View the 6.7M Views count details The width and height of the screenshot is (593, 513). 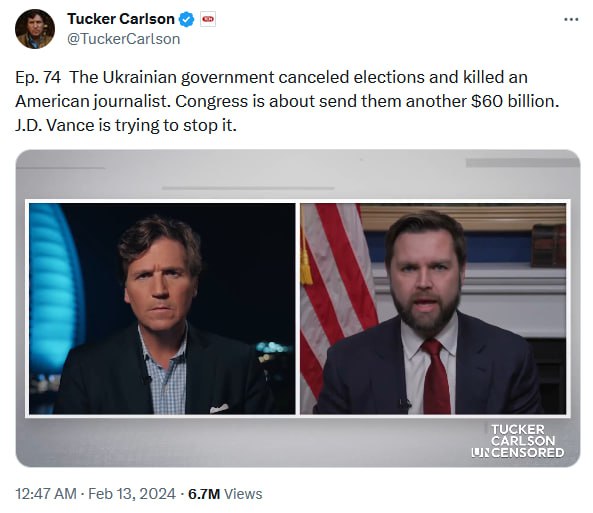click(x=225, y=494)
